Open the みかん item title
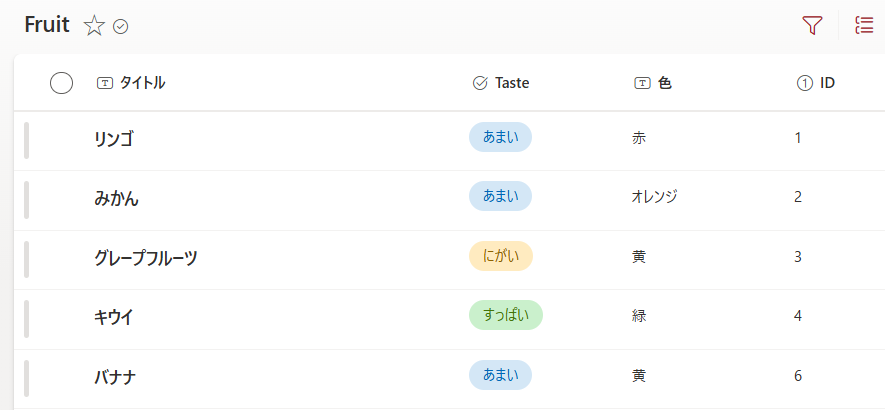The width and height of the screenshot is (885, 410). point(116,198)
